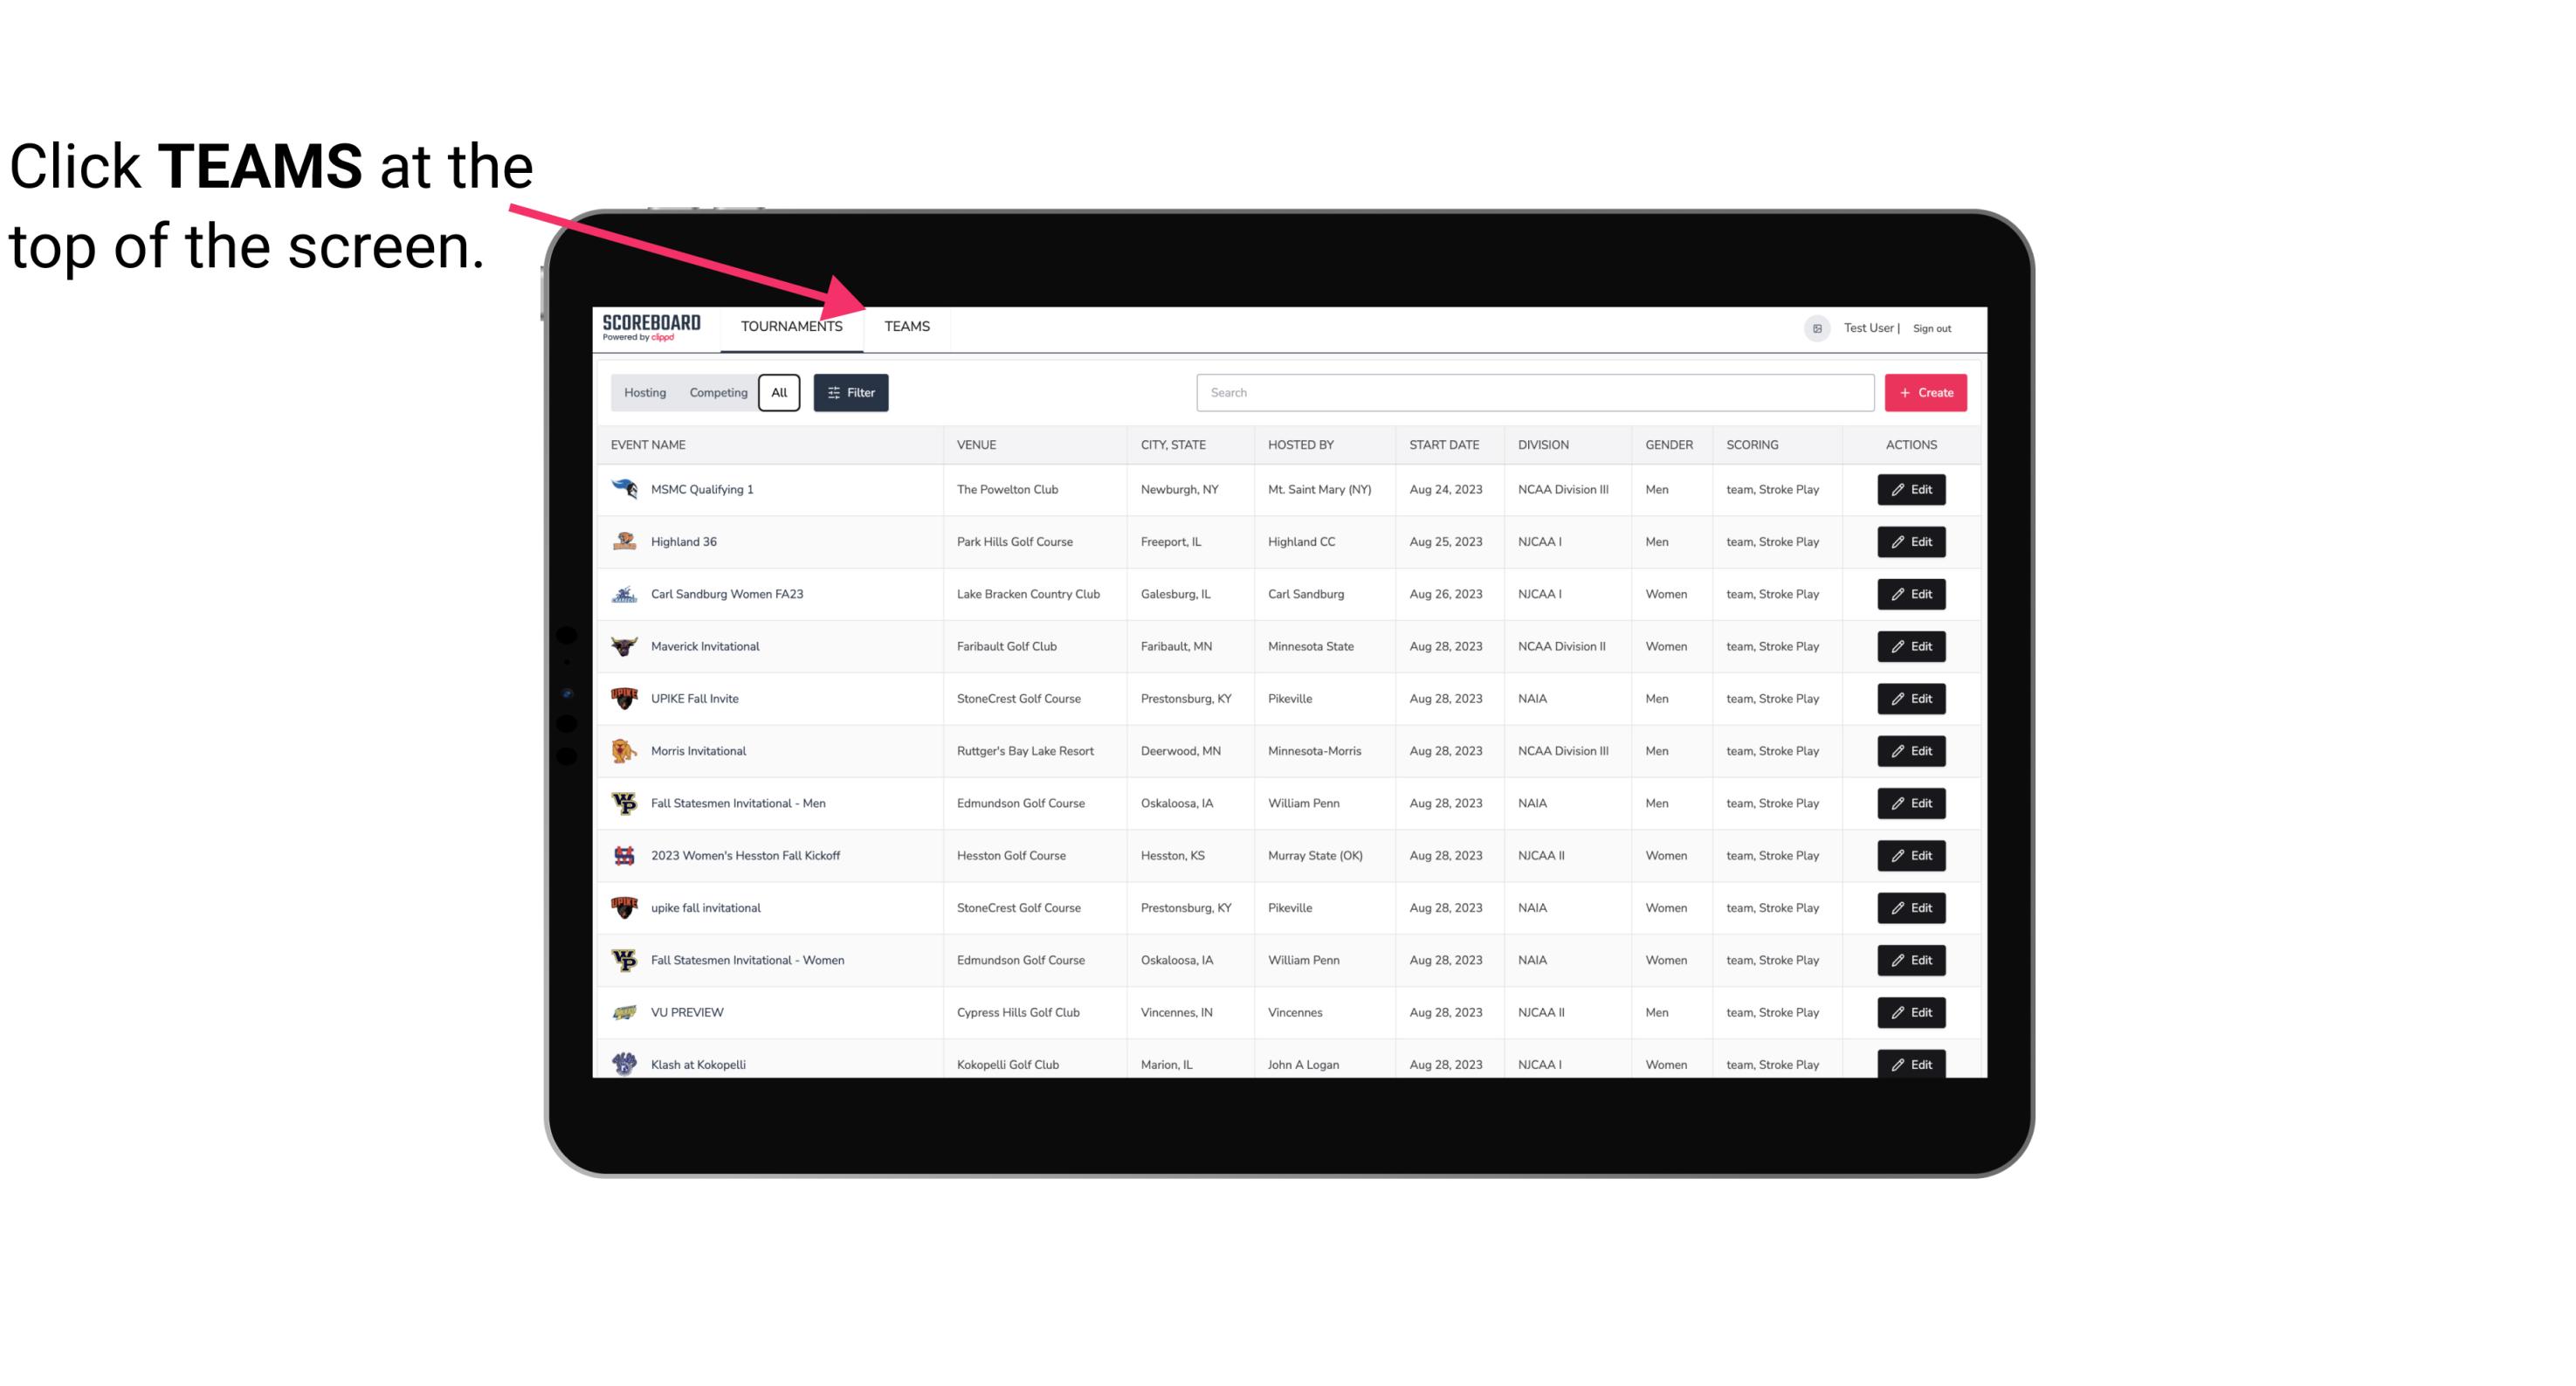2576x1386 pixels.
Task: Click the tournament logo icon for Fall Statesmen Invitational Men
Action: [626, 803]
